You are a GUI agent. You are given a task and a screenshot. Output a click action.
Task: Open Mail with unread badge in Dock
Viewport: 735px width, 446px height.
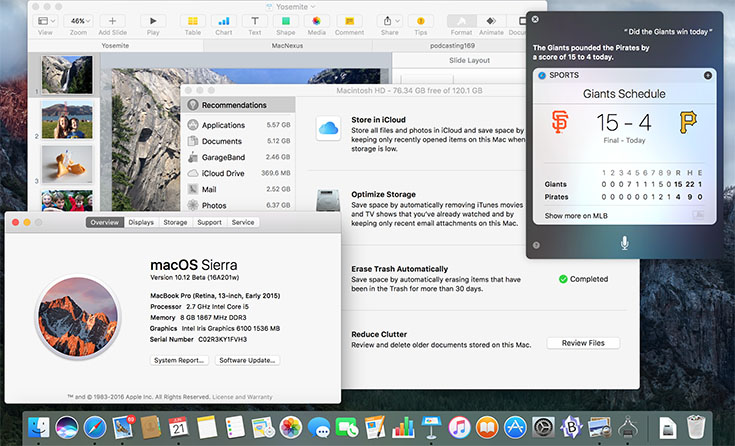[x=123, y=427]
